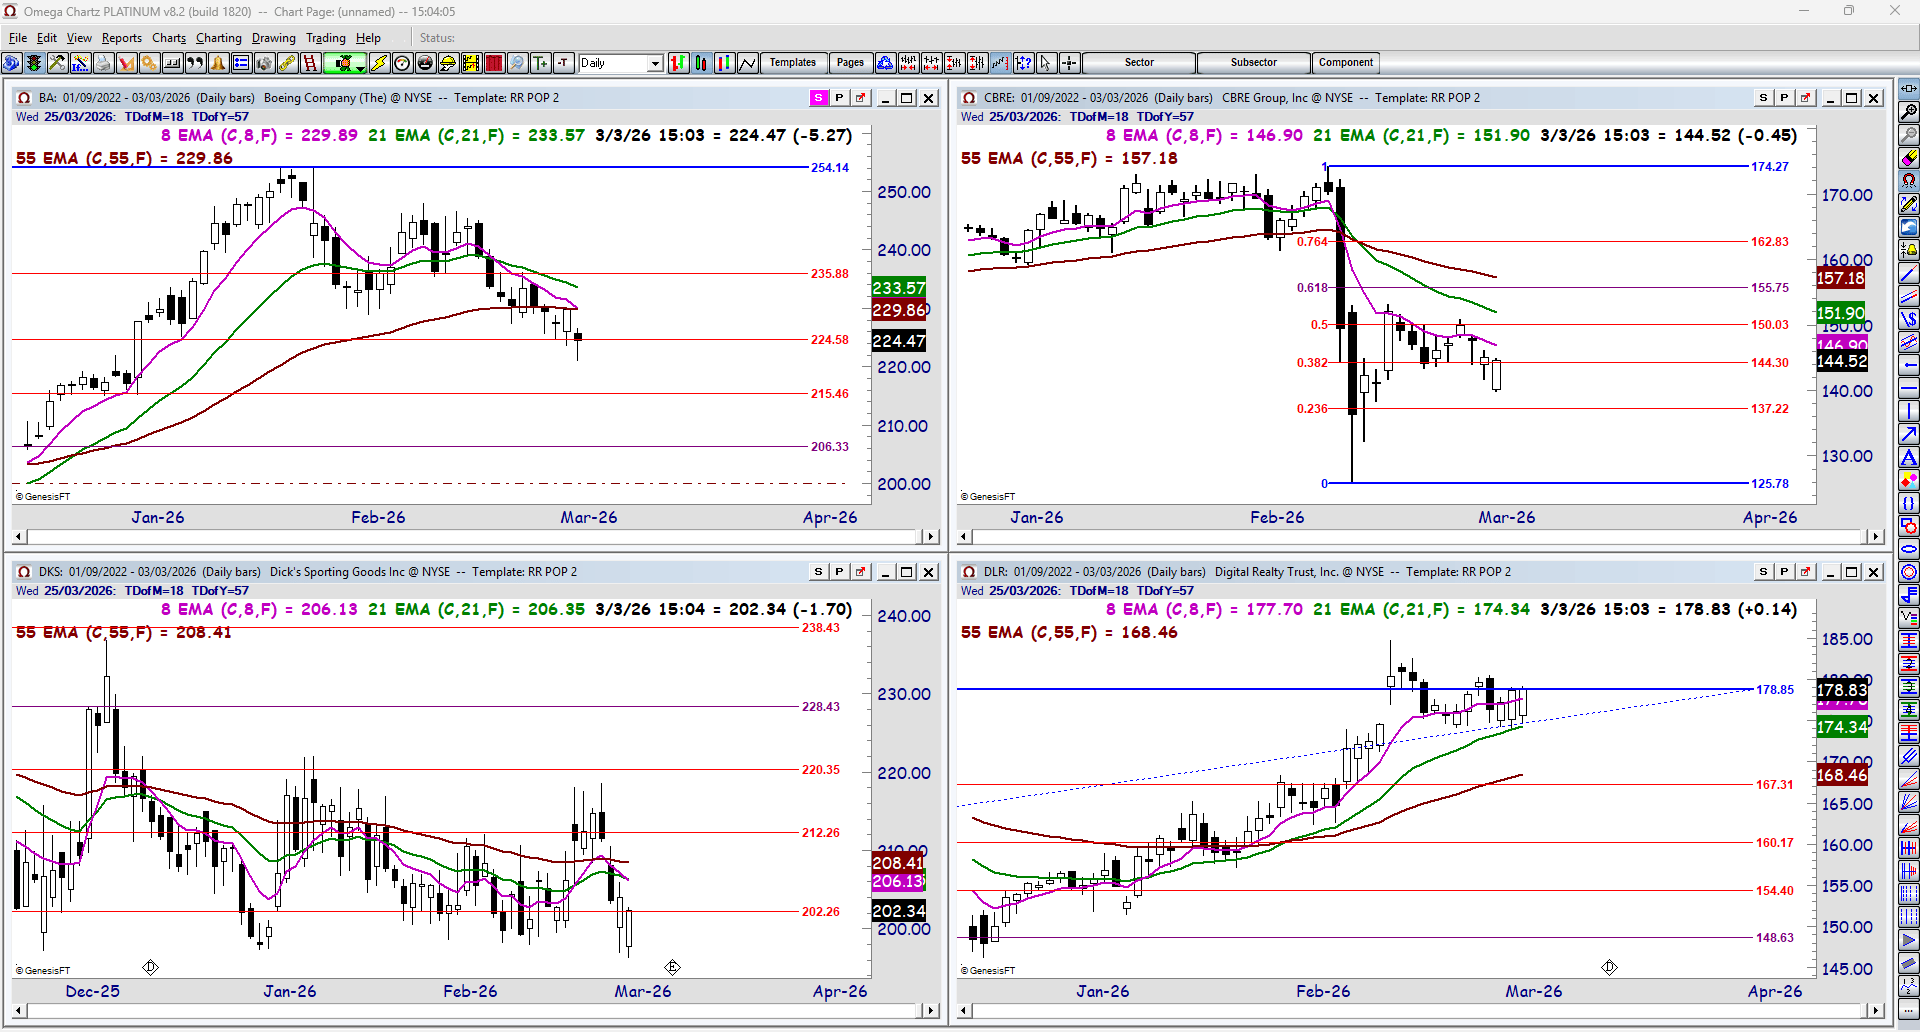This screenshot has height=1032, width=1920.
Task: Click the Pages button
Action: click(850, 63)
